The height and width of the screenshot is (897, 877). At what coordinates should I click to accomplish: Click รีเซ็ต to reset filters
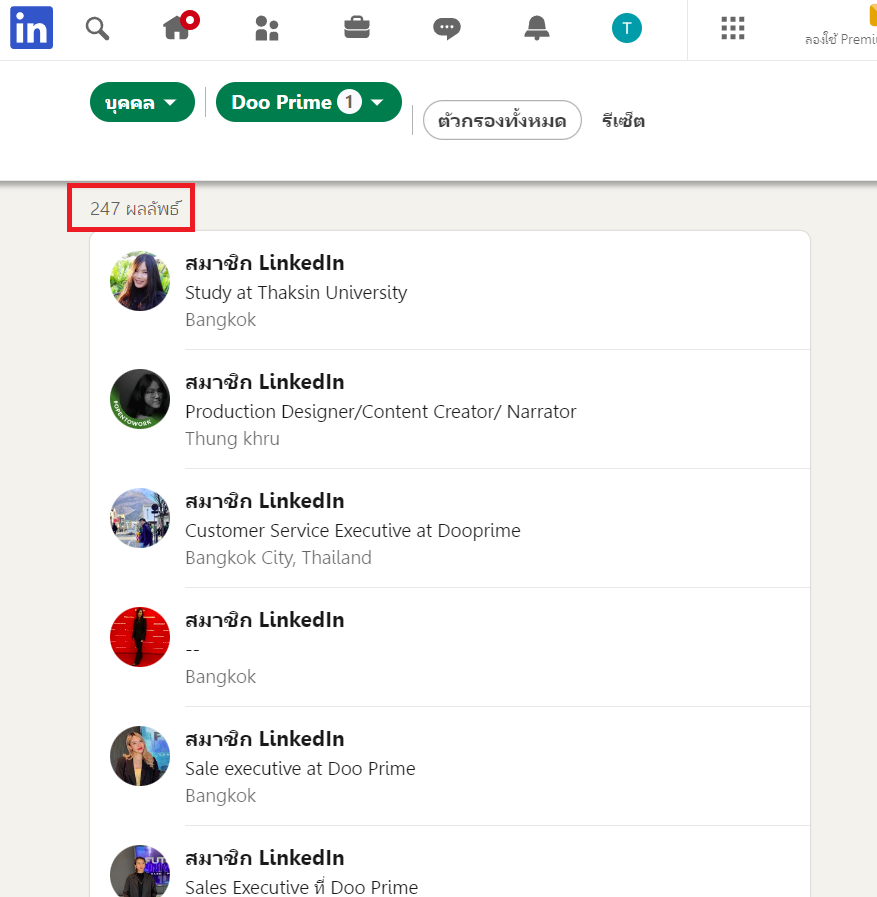point(623,121)
